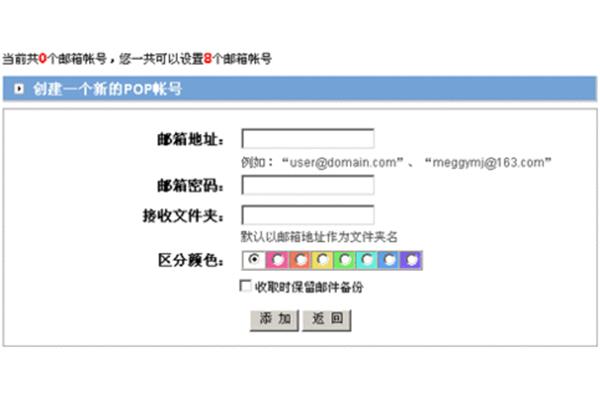The image size is (600, 400).
Task: Select the blue color radio button
Action: (x=389, y=260)
